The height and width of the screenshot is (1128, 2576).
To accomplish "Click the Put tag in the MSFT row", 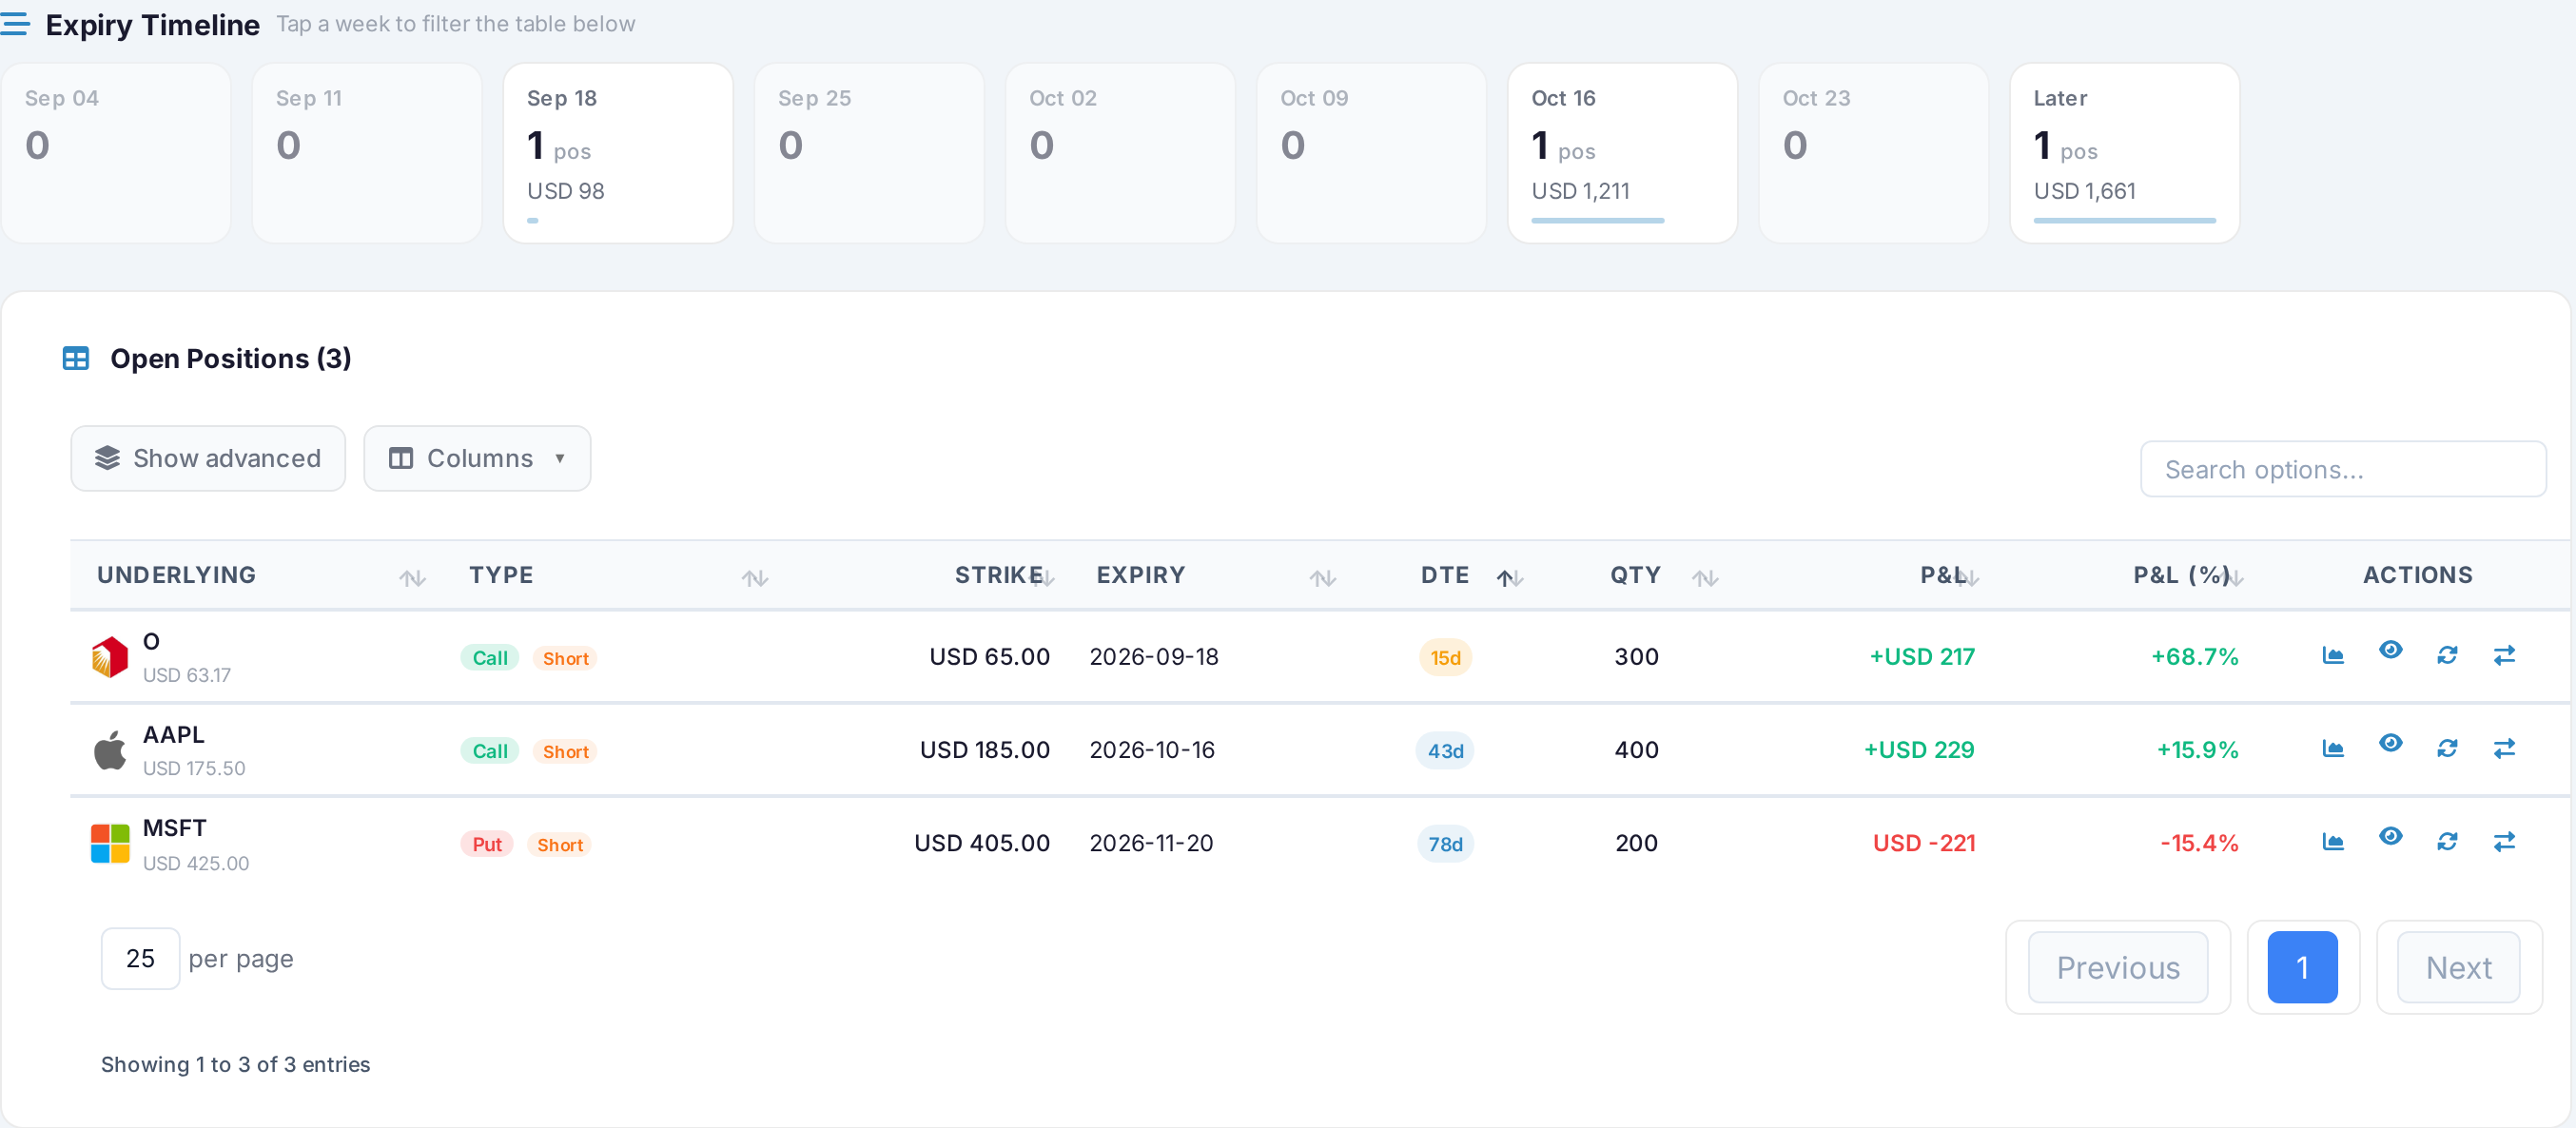I will pyautogui.click(x=487, y=844).
